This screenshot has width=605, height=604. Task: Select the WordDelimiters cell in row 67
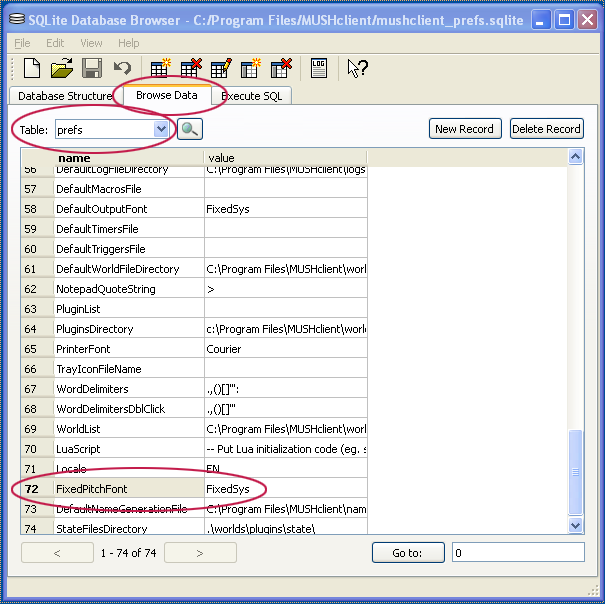[129, 389]
